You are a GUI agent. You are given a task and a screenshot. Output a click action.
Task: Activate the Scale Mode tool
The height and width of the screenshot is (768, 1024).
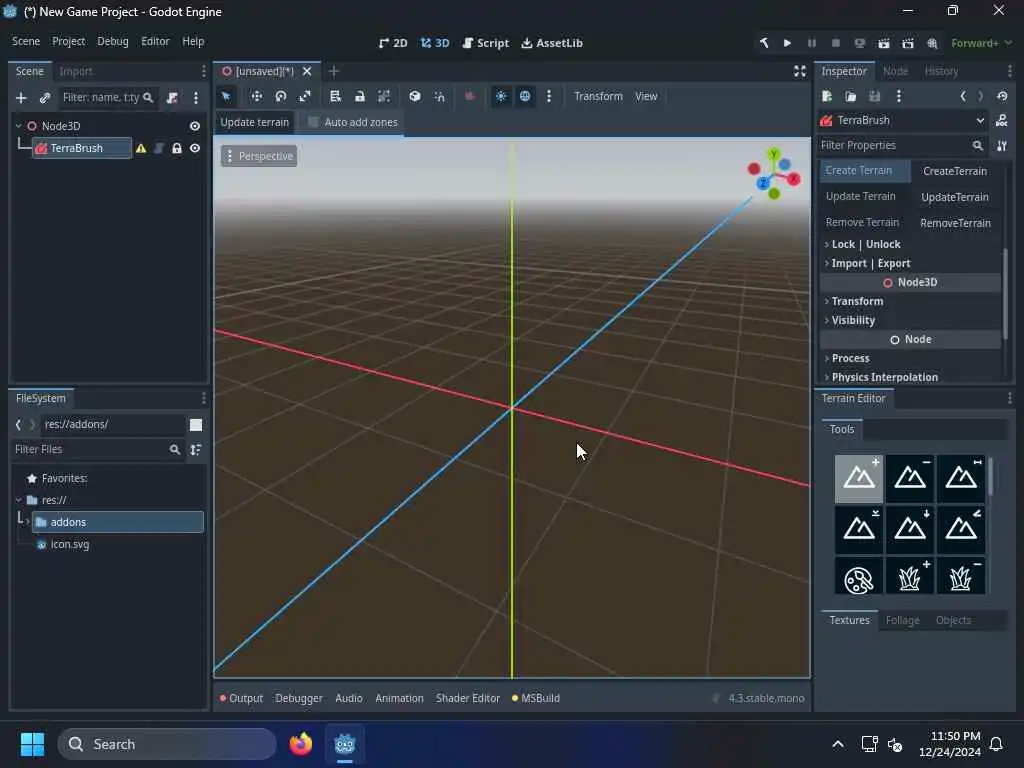(x=305, y=97)
